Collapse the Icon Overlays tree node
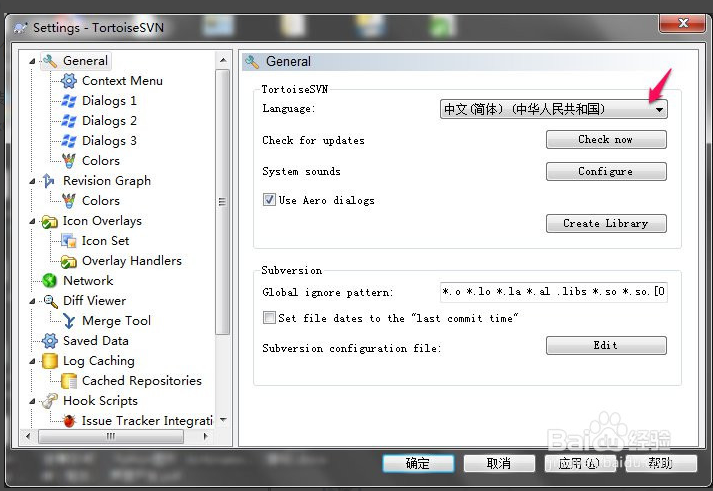 32,221
